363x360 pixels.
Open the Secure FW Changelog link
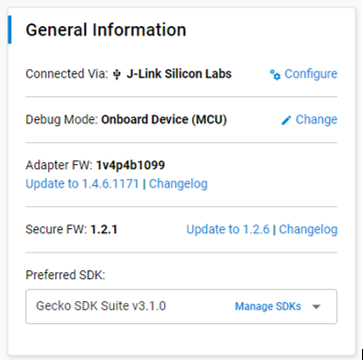click(x=308, y=229)
